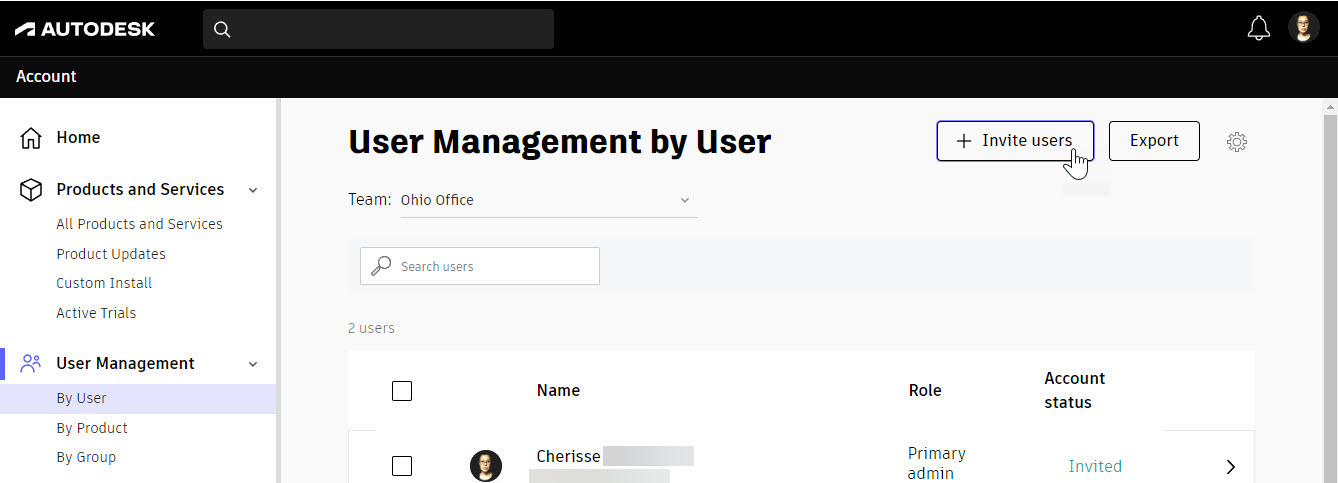Viewport: 1338px width, 483px height.
Task: Click the Primary admin role text
Action: click(937, 463)
